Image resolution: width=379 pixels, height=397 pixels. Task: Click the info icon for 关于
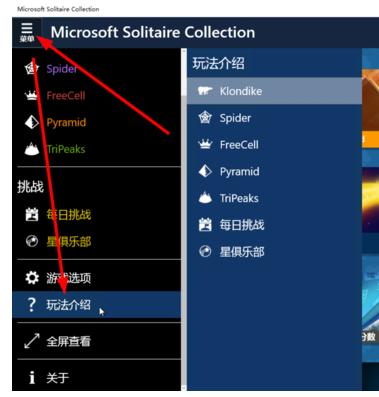32,377
